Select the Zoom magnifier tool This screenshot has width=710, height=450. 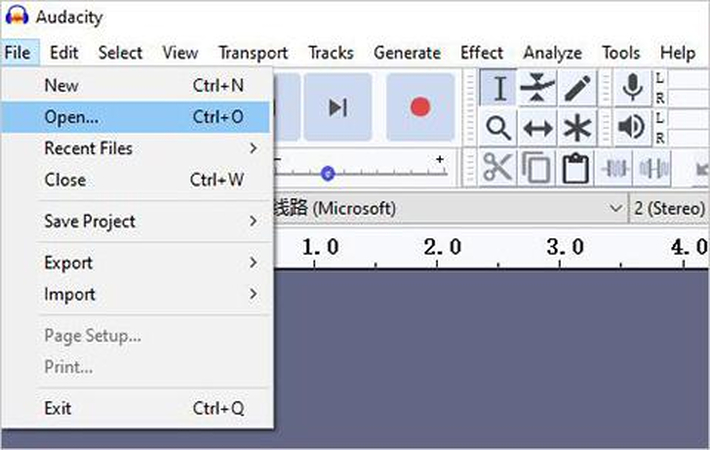[498, 128]
